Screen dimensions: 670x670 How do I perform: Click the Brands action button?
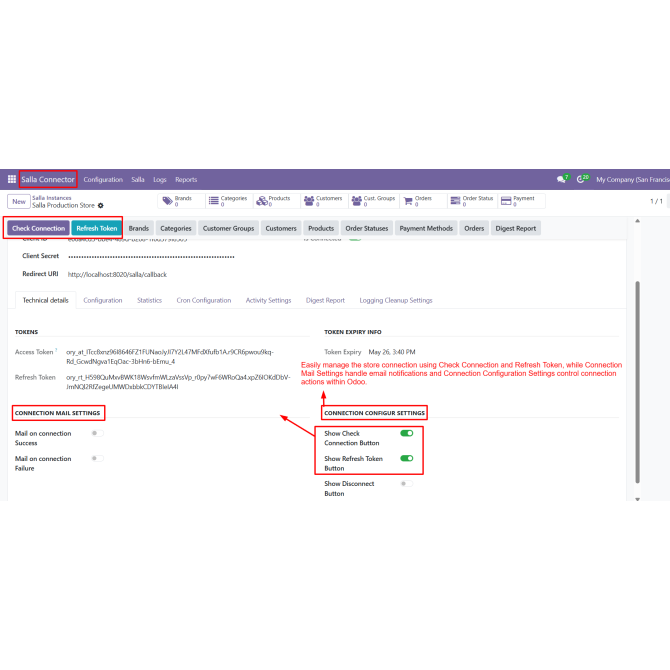coord(138,228)
